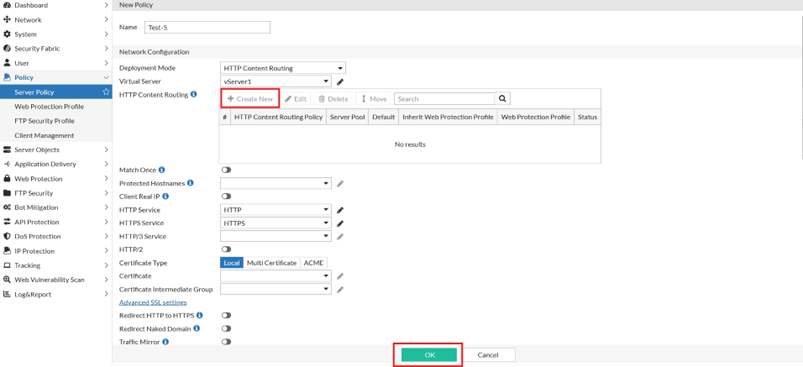Open the Deployment Mode dropdown
The width and height of the screenshot is (803, 367).
click(x=283, y=68)
